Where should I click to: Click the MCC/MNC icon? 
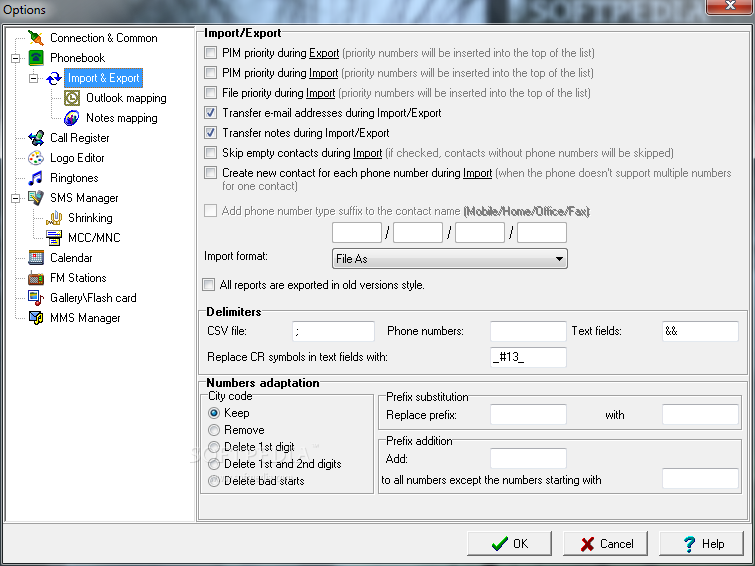click(54, 238)
